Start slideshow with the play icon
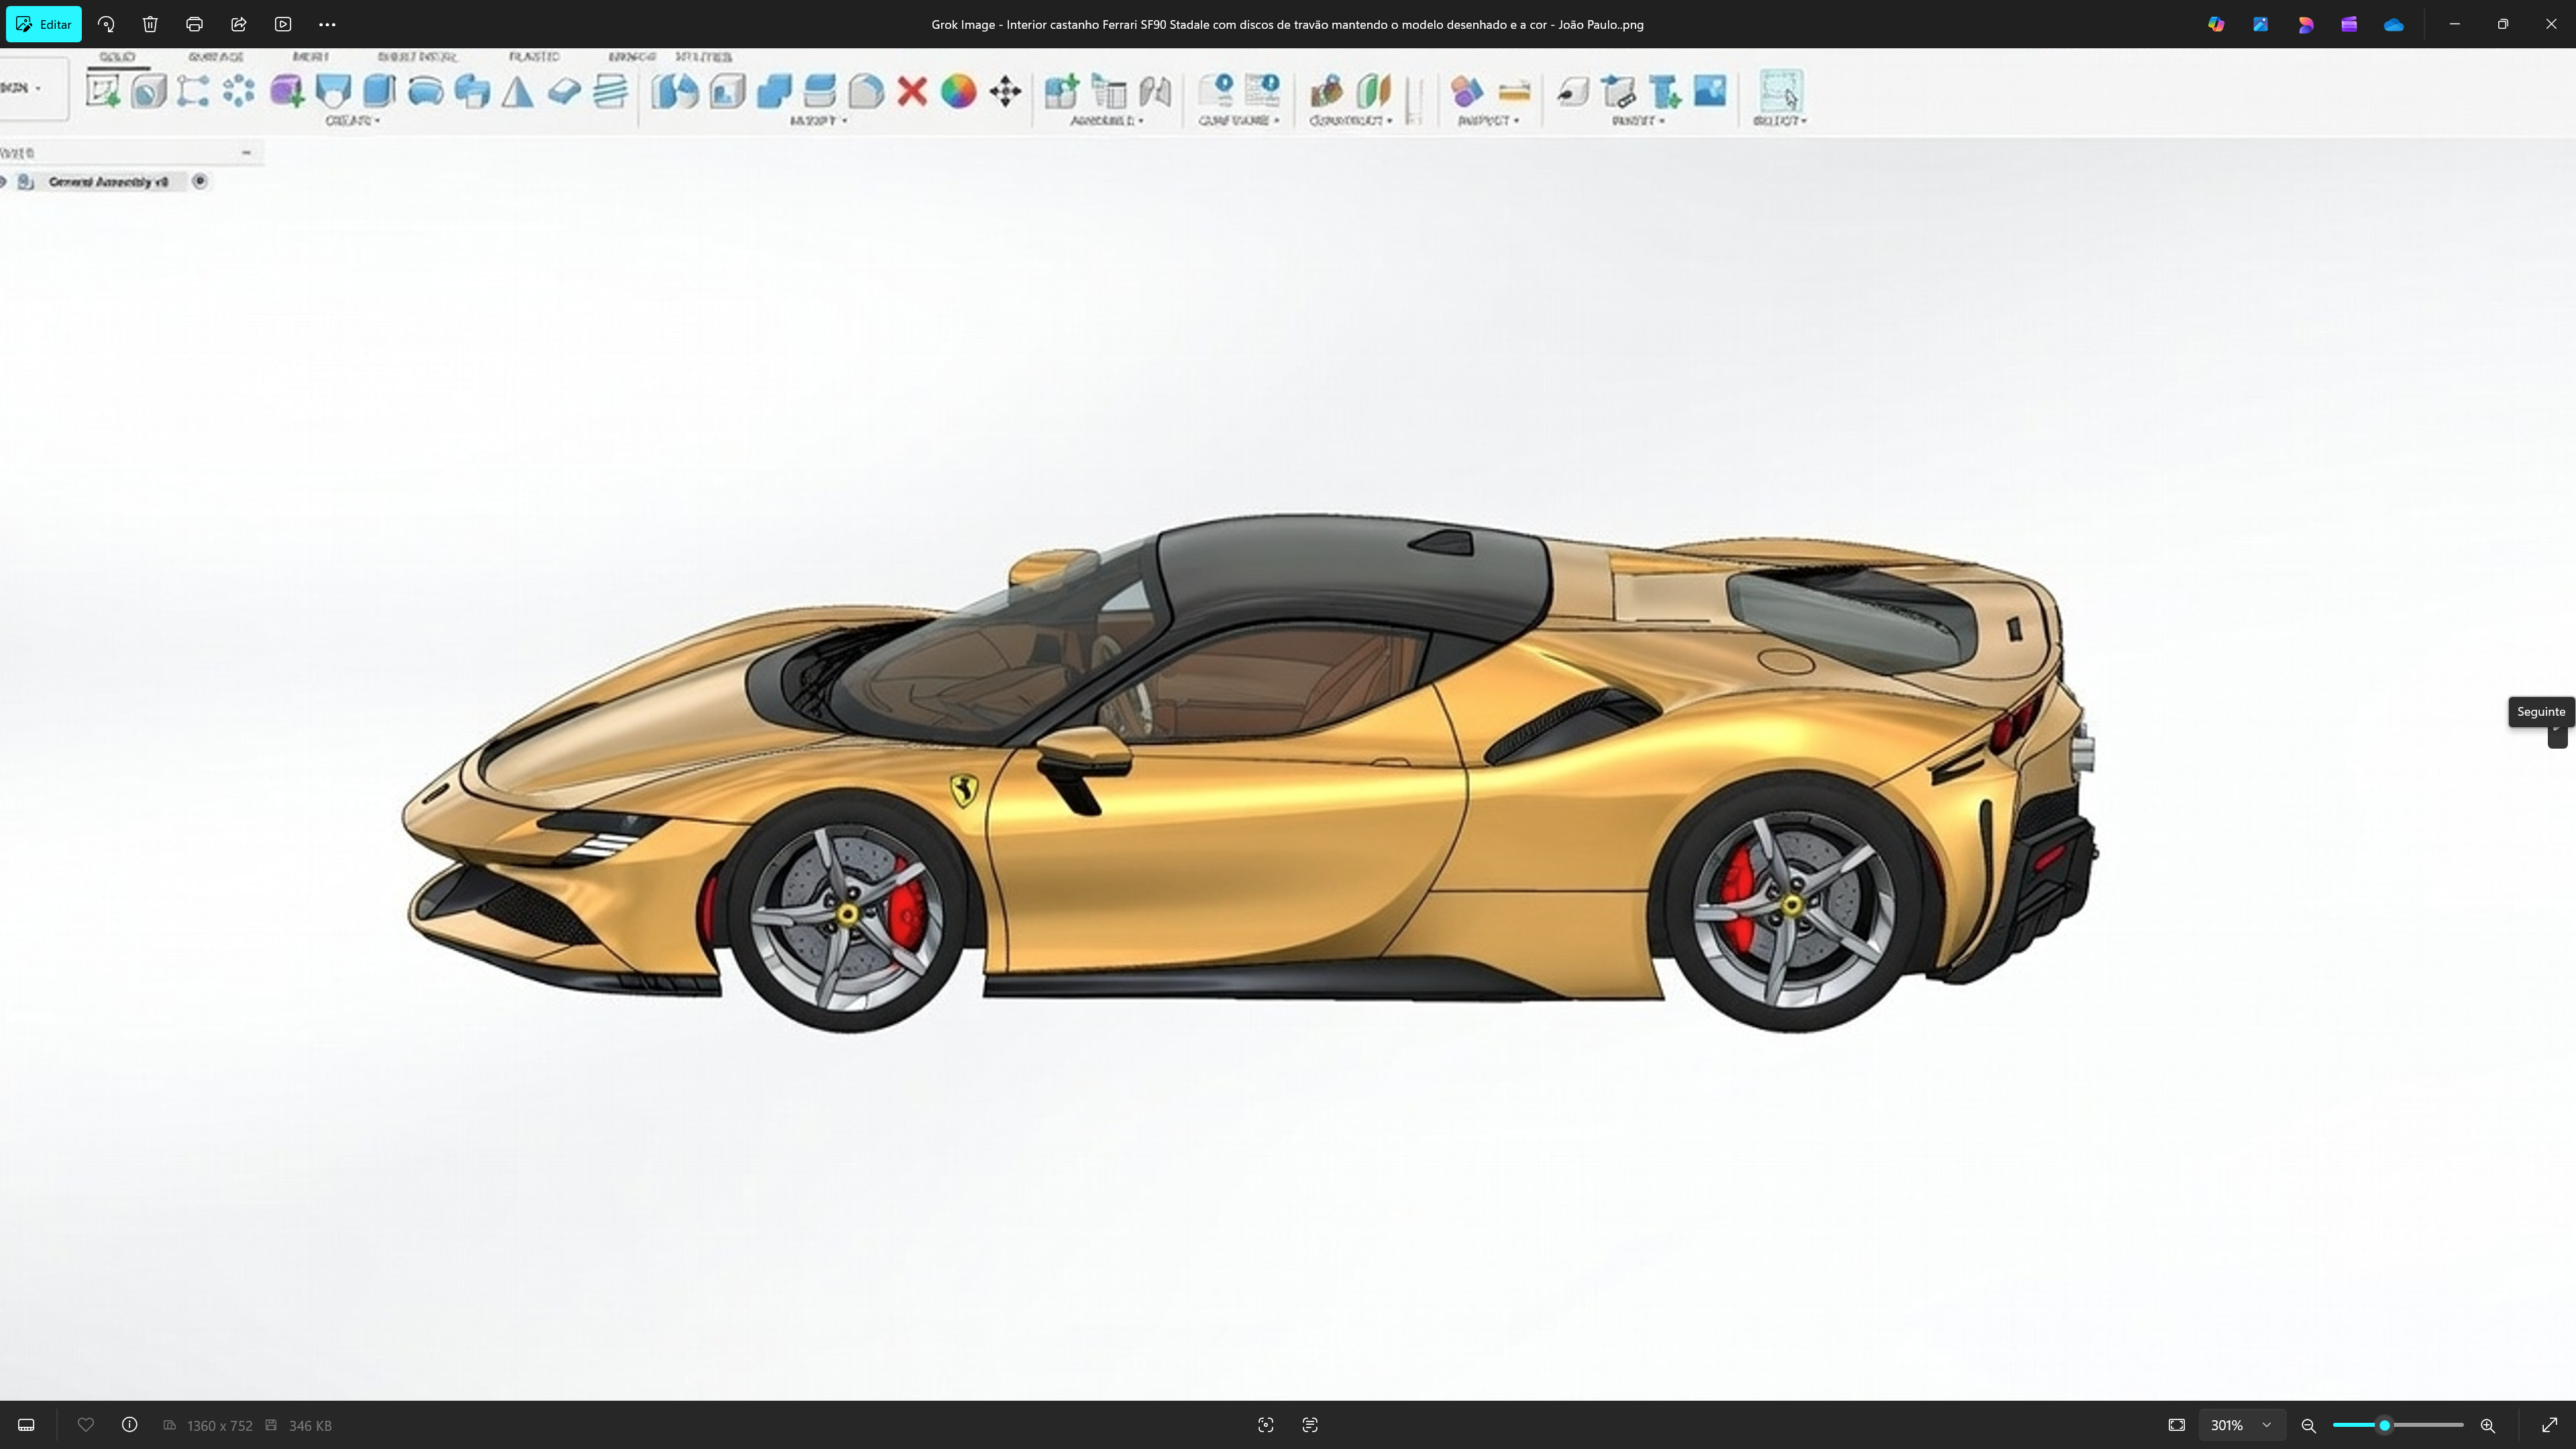Screen dimensions: 2576x1449 pyautogui.click(x=283, y=24)
